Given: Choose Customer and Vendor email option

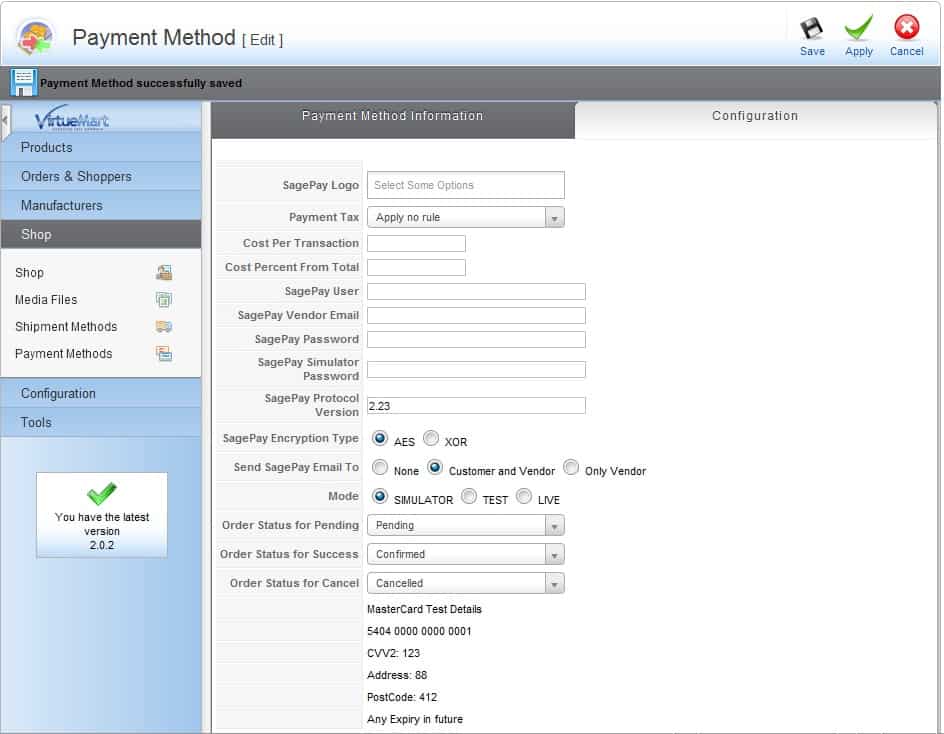Looking at the screenshot, I should click(x=435, y=467).
